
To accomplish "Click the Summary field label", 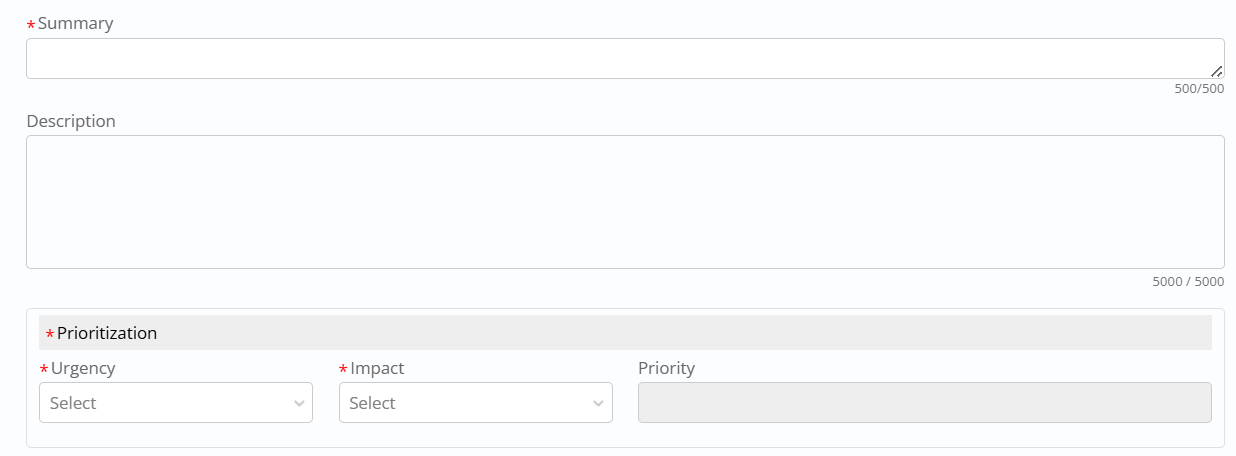I will point(75,23).
